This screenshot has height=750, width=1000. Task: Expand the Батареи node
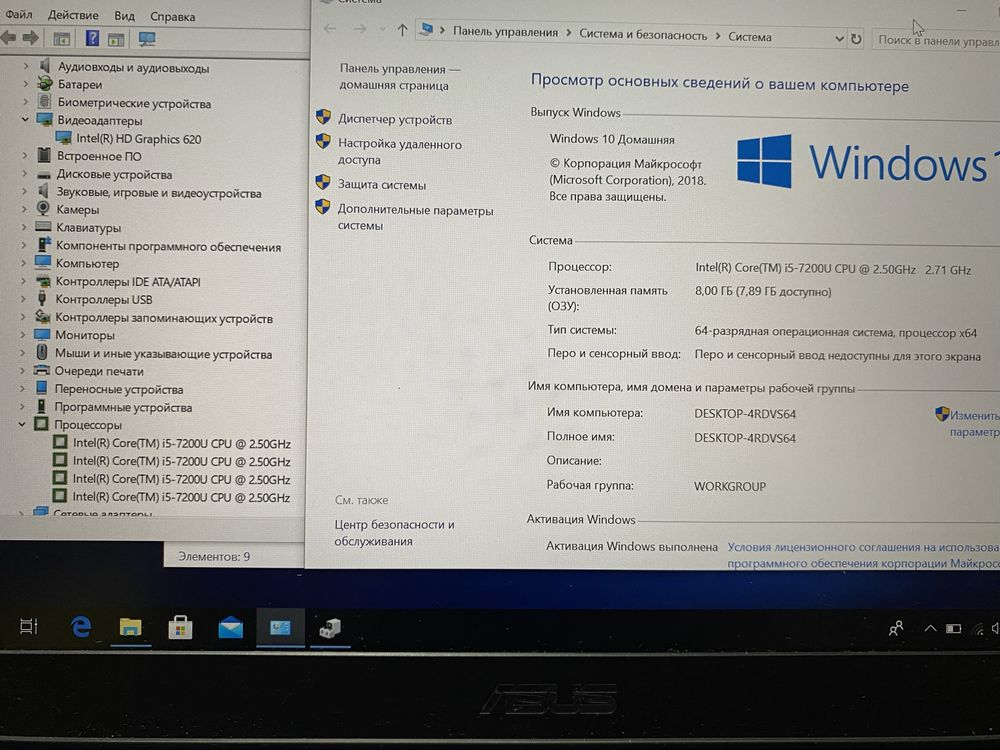tap(26, 83)
